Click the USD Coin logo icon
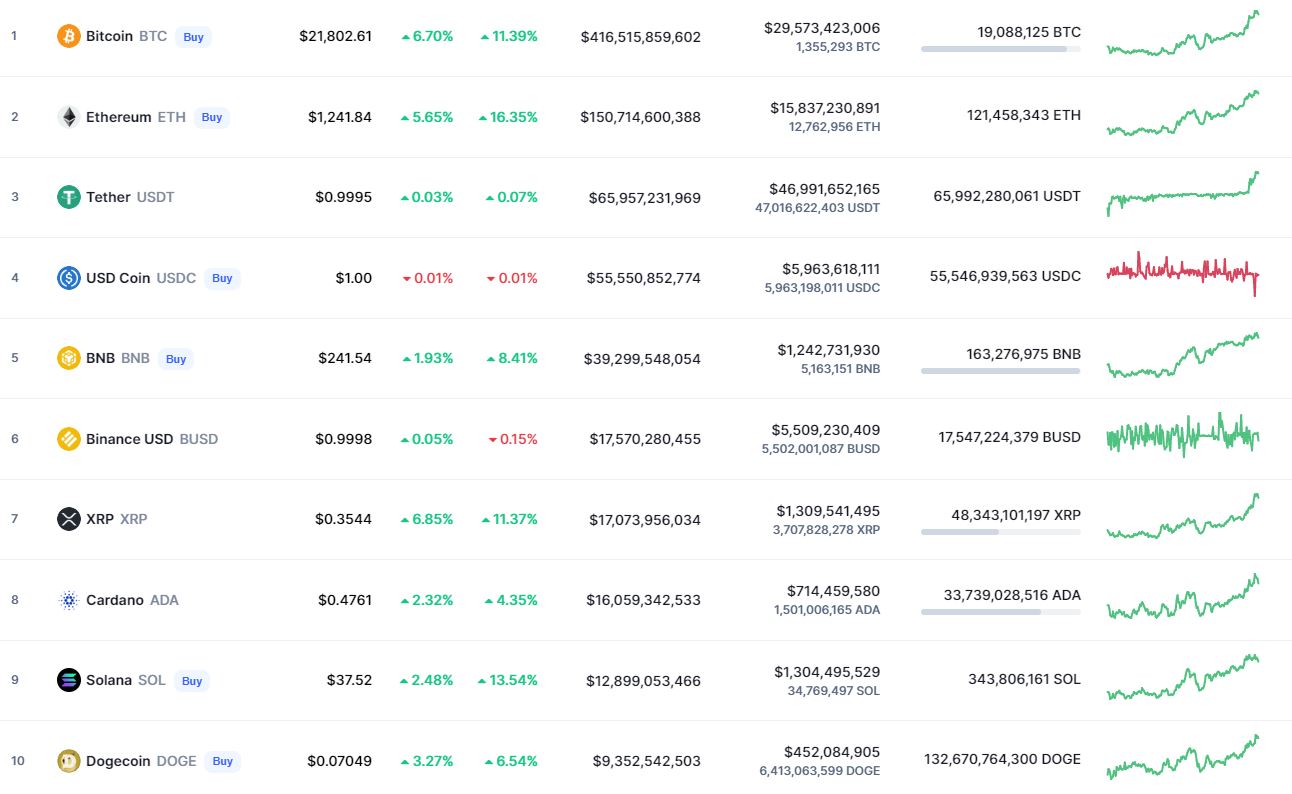This screenshot has height=794, width=1292. click(x=69, y=278)
